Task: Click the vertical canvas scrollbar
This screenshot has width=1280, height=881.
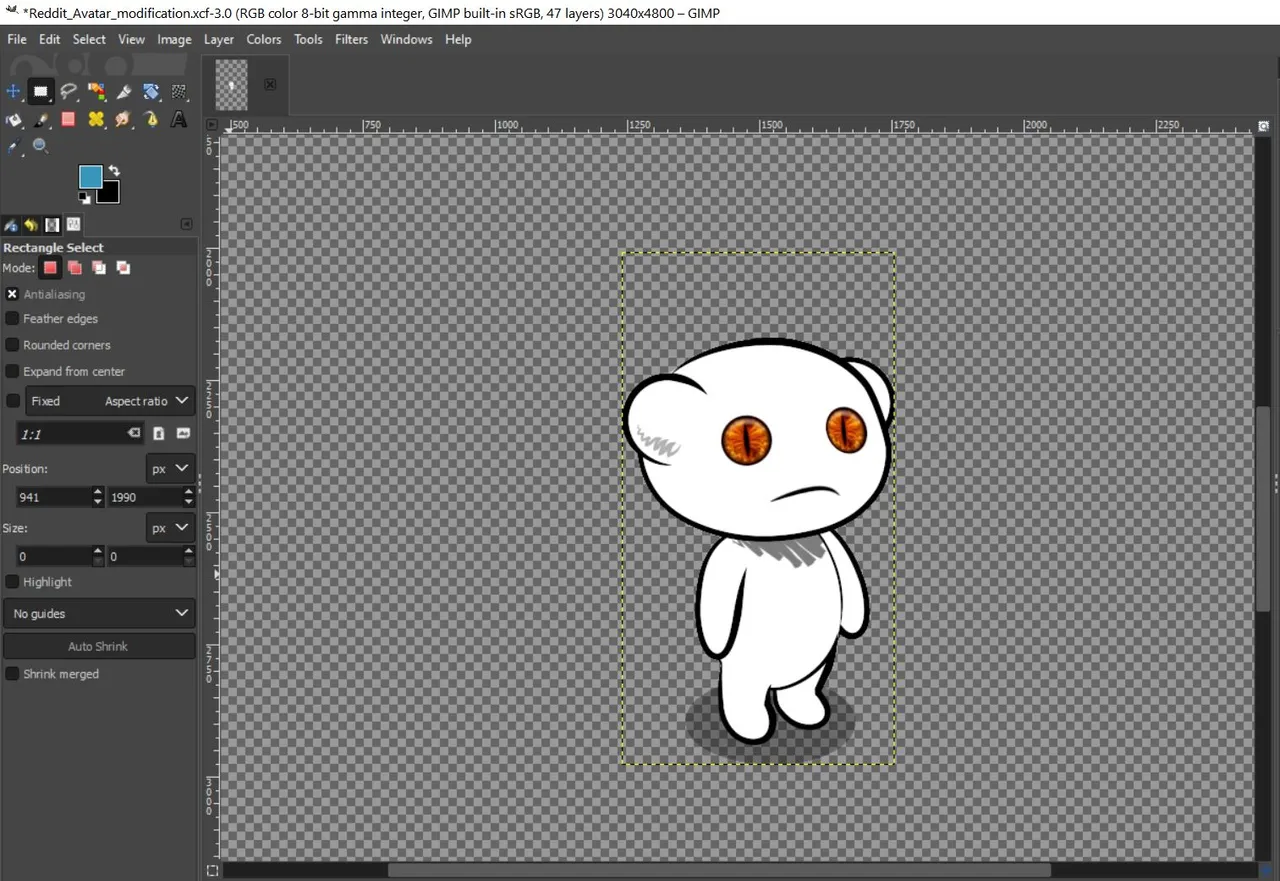Action: [x=1264, y=508]
